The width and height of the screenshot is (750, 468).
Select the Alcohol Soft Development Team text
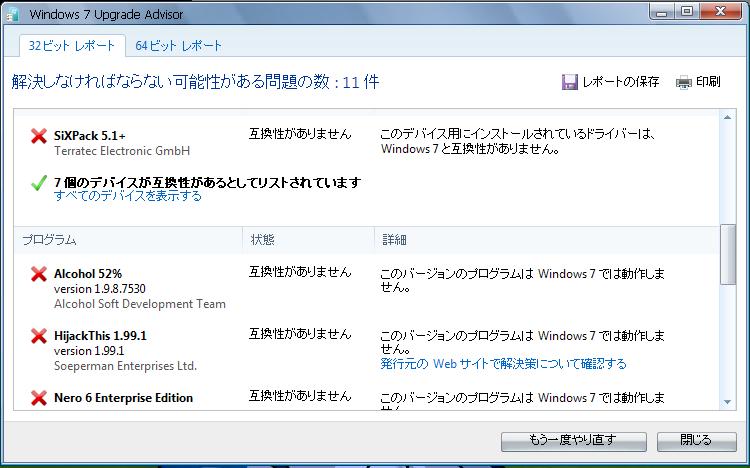tap(140, 304)
